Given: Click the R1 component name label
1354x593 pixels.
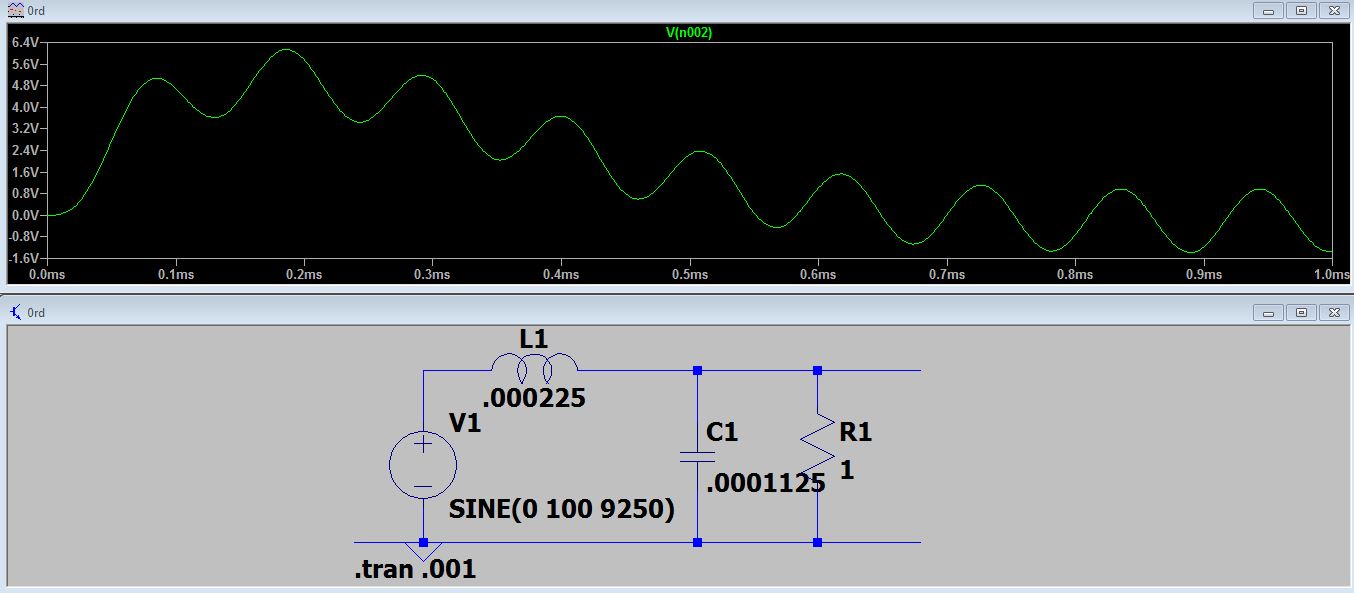Looking at the screenshot, I should [856, 432].
